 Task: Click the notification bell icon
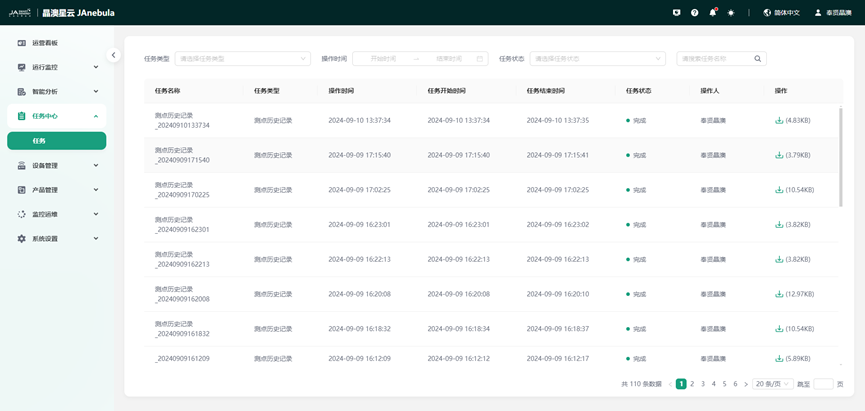coord(713,13)
